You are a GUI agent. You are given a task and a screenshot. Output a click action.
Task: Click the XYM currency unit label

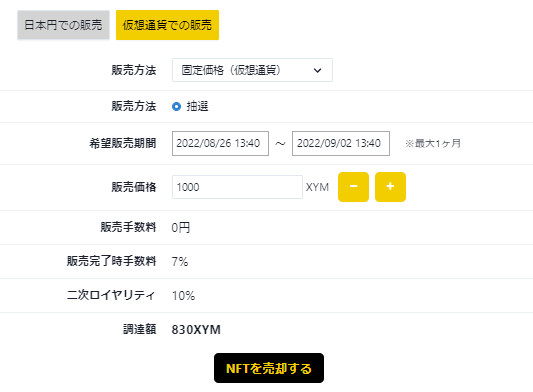click(x=317, y=187)
